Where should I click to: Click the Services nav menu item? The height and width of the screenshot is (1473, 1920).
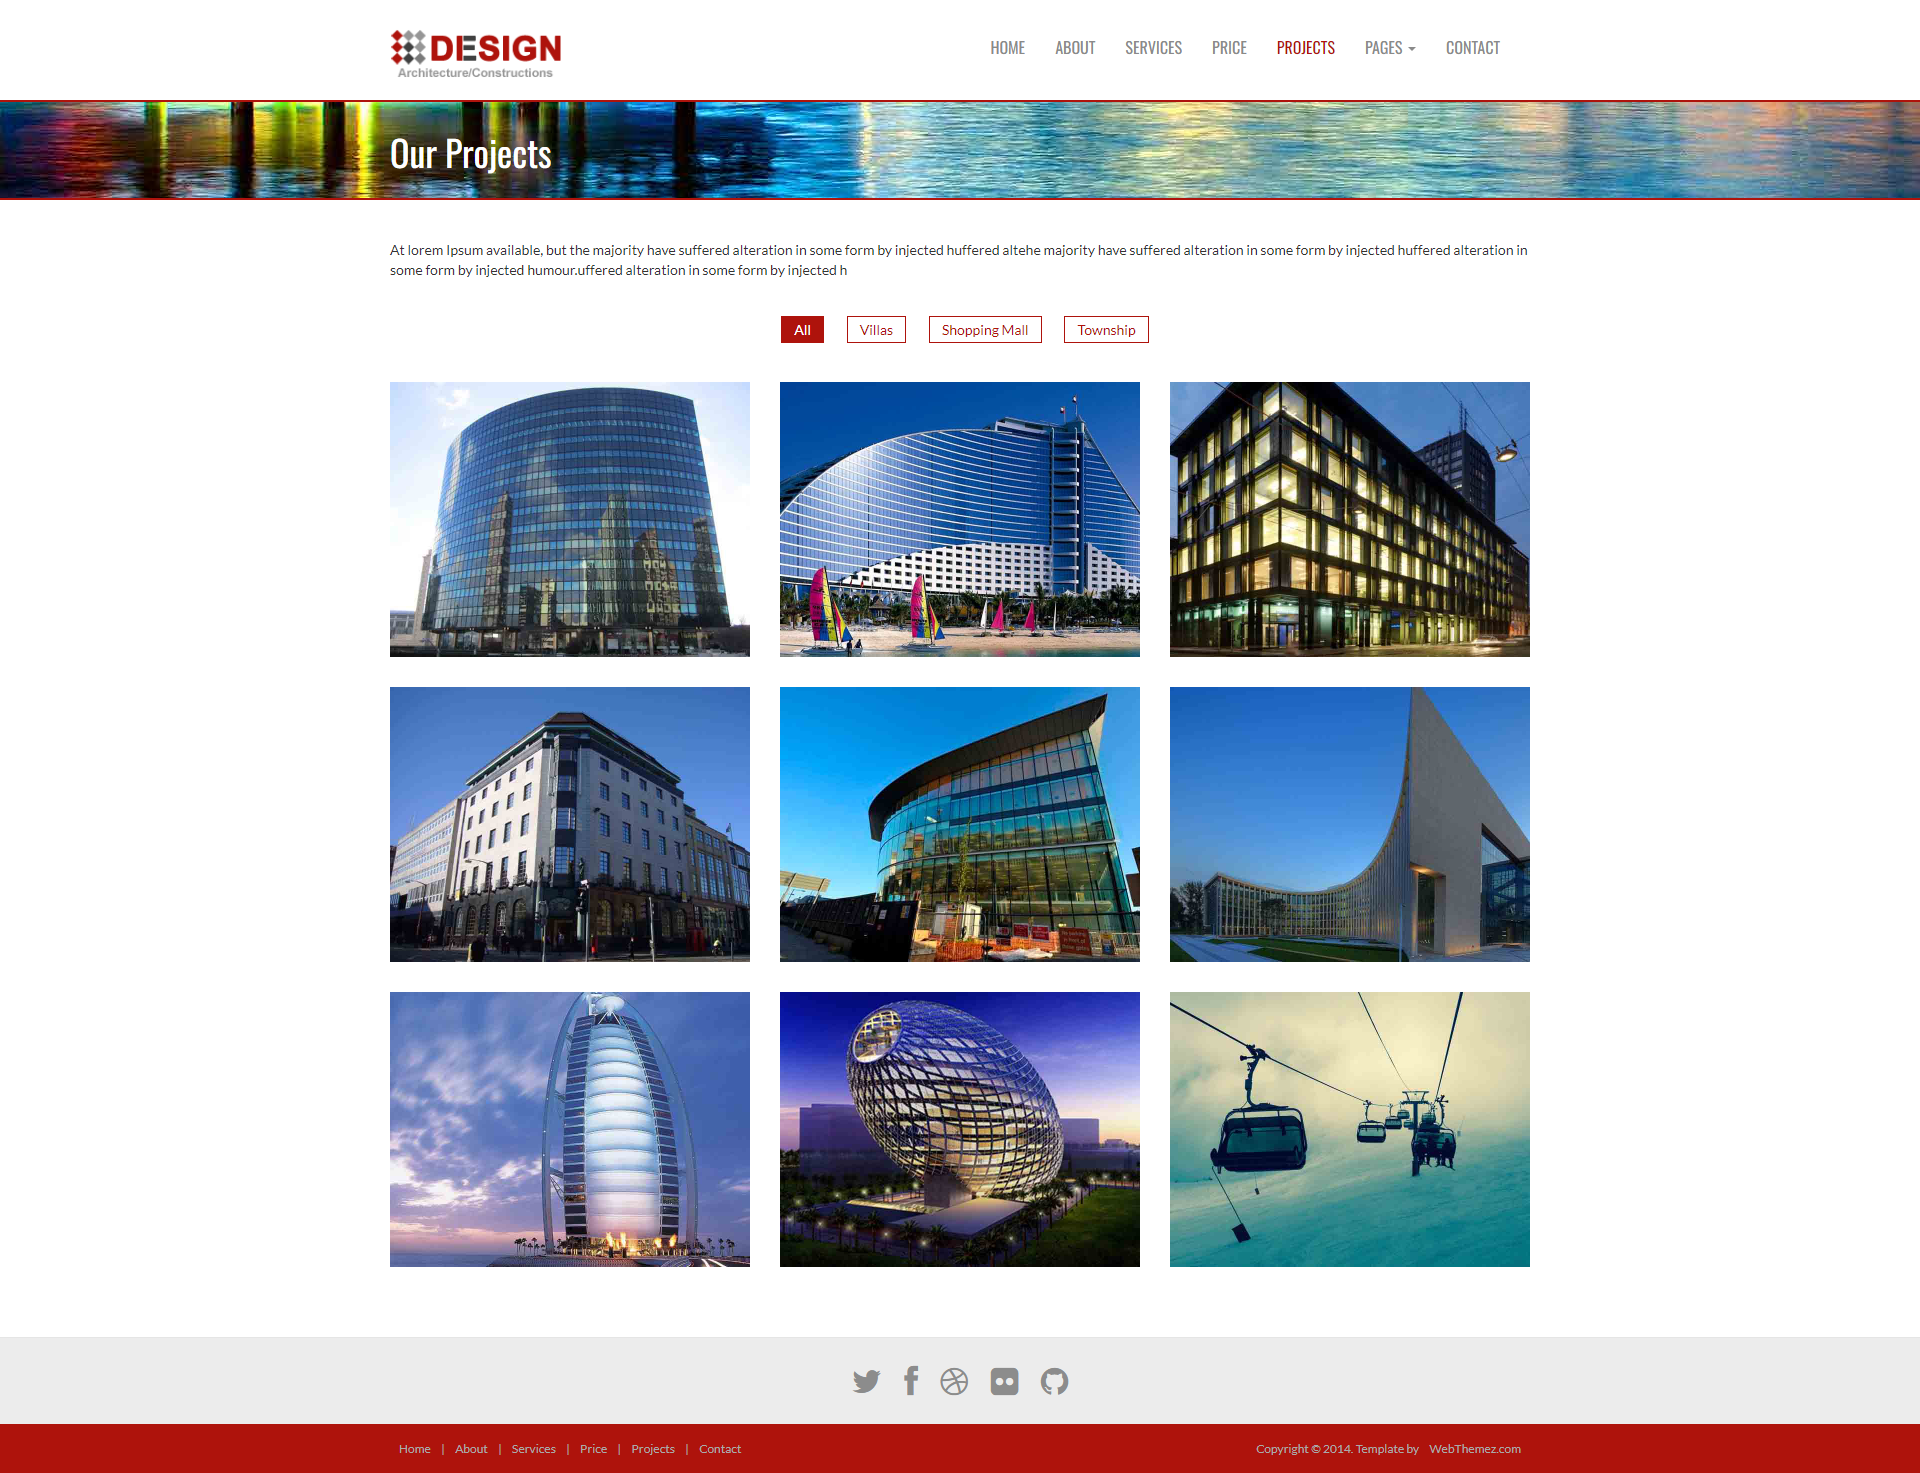[x=1154, y=46]
